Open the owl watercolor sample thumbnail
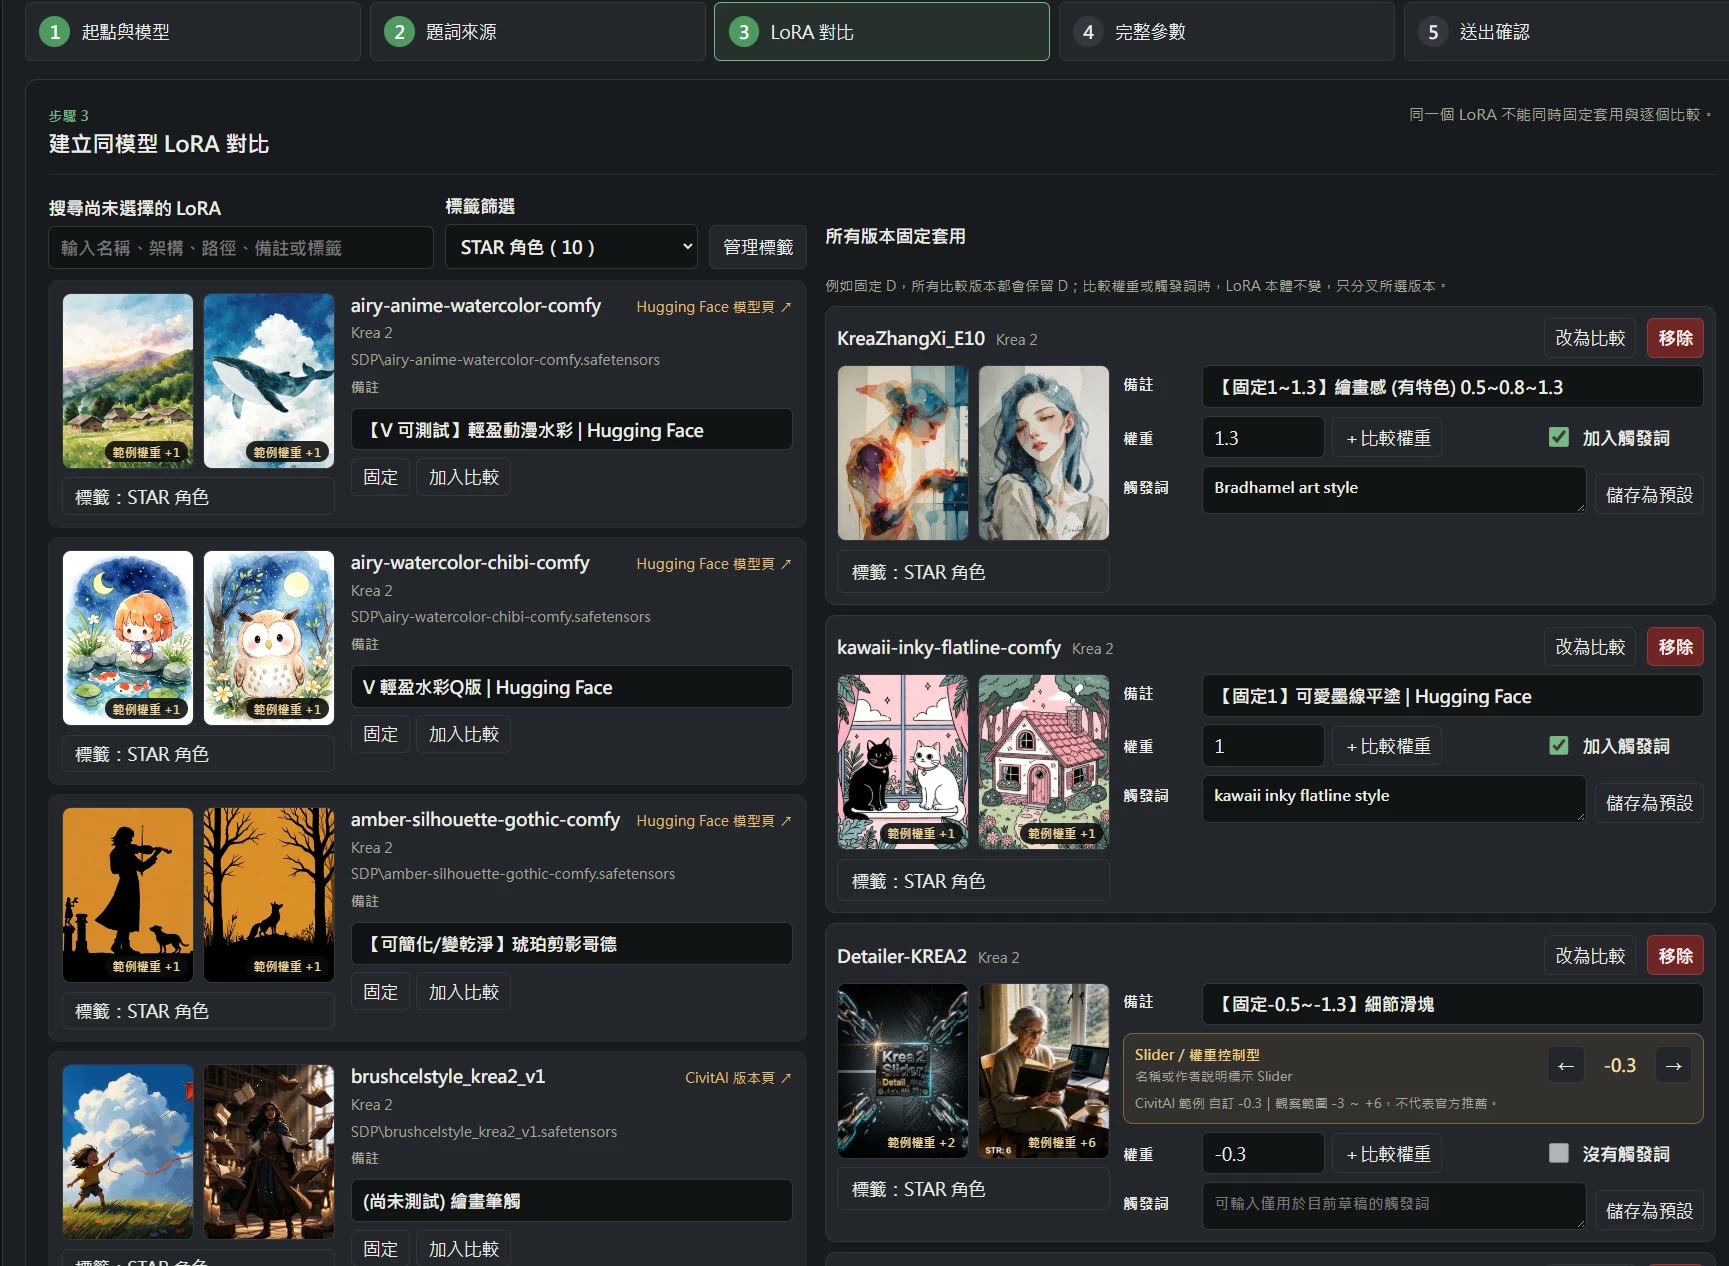The width and height of the screenshot is (1729, 1266). coord(269,638)
